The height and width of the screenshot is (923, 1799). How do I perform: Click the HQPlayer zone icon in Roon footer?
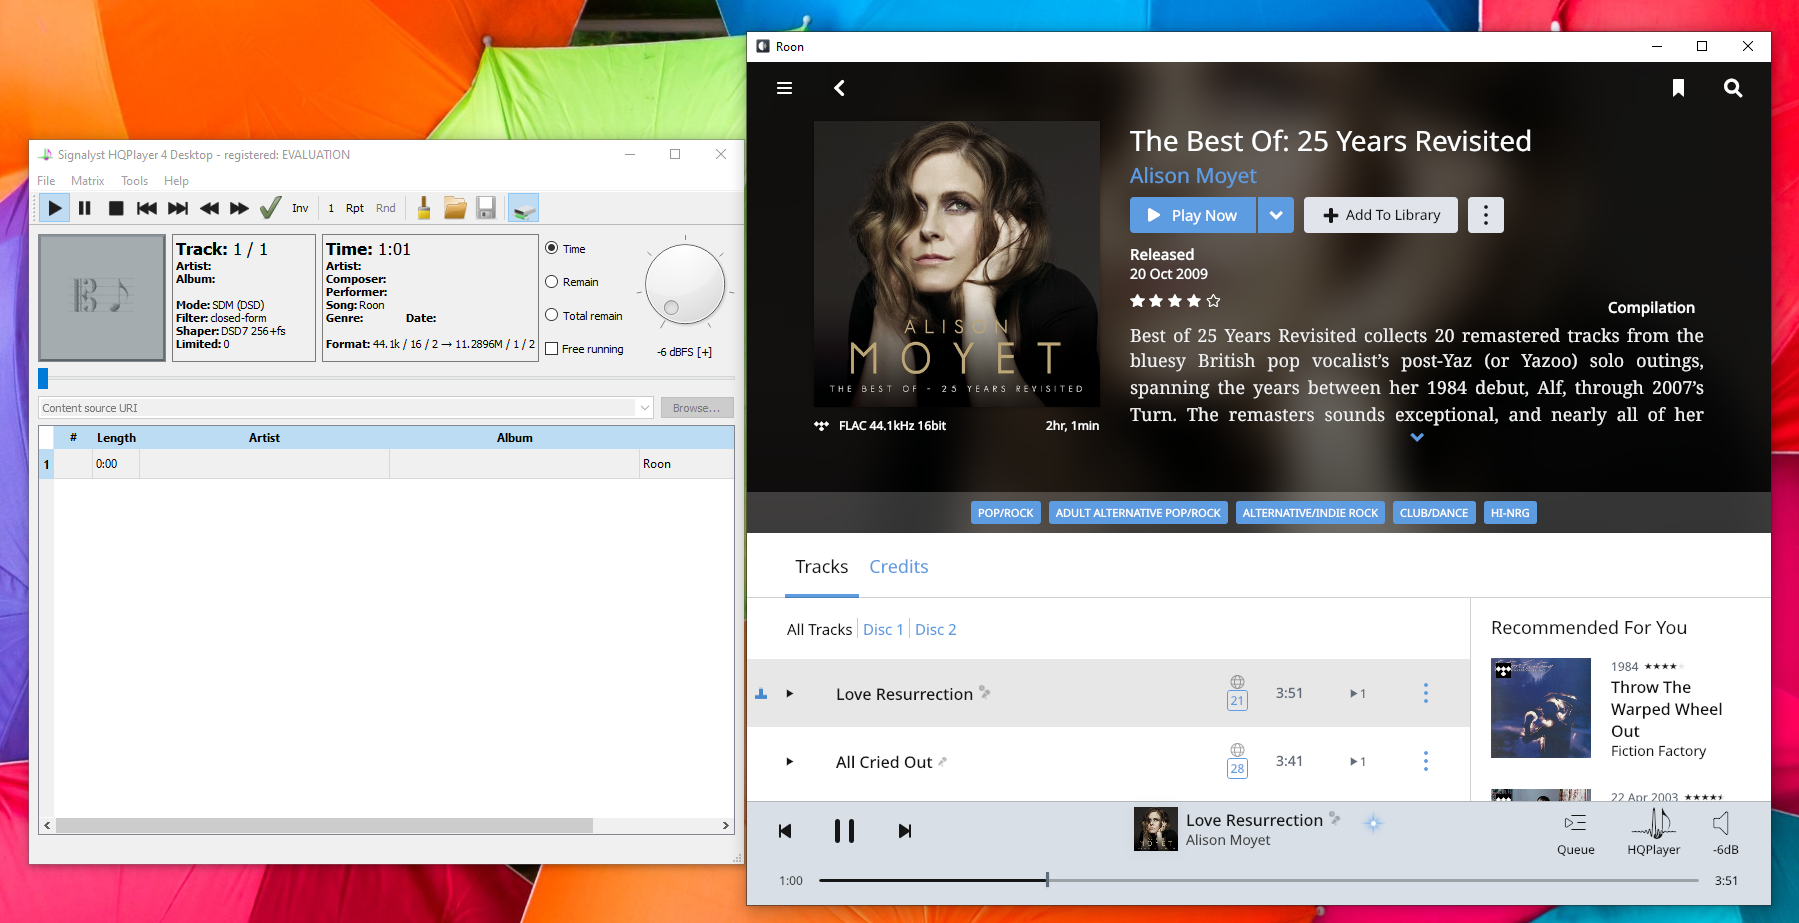(x=1653, y=832)
